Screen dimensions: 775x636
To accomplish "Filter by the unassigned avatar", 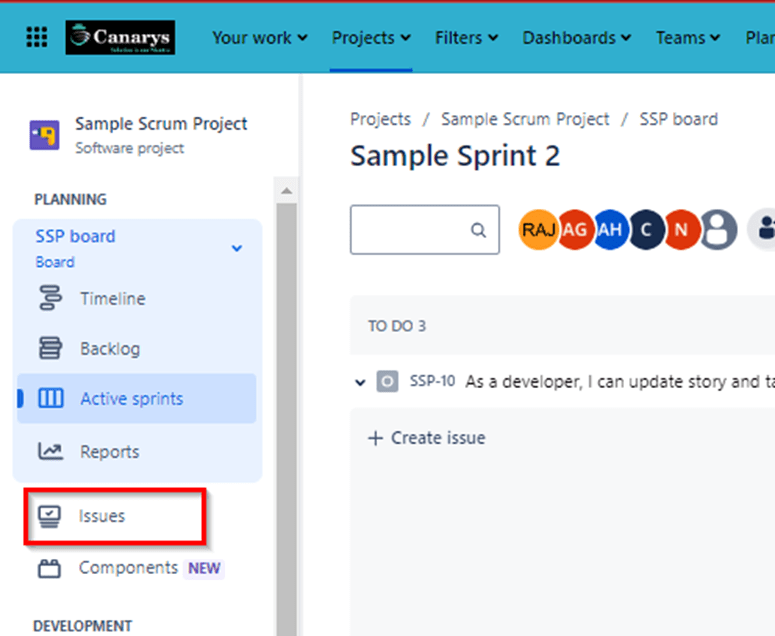I will 718,229.
